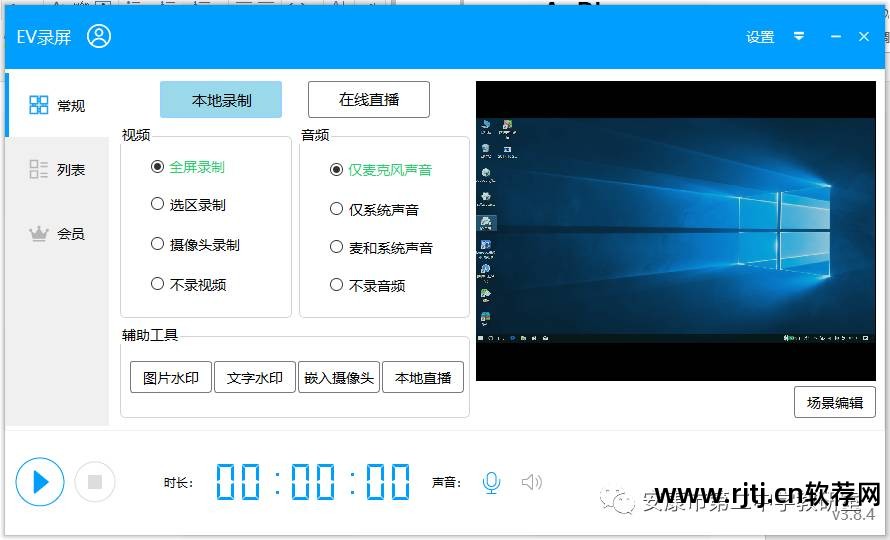Choose the 仅系统声音 radio option
Image resolution: width=890 pixels, height=540 pixels.
pyautogui.click(x=374, y=210)
